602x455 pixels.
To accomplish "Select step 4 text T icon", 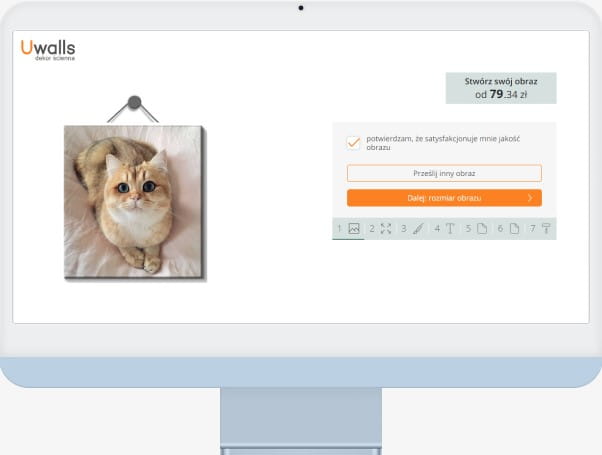I will (x=450, y=229).
